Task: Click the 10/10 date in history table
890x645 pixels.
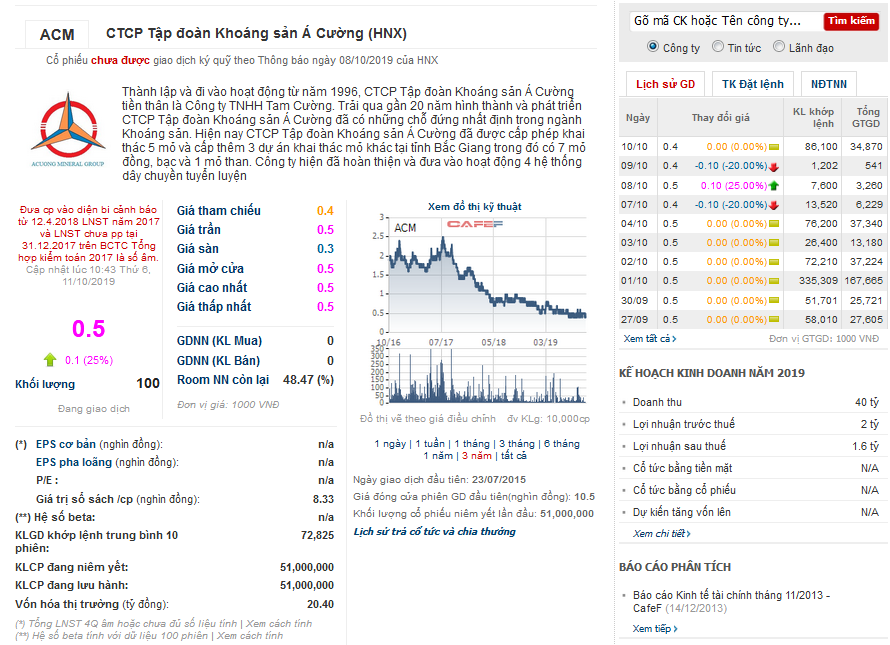Action: [x=634, y=146]
